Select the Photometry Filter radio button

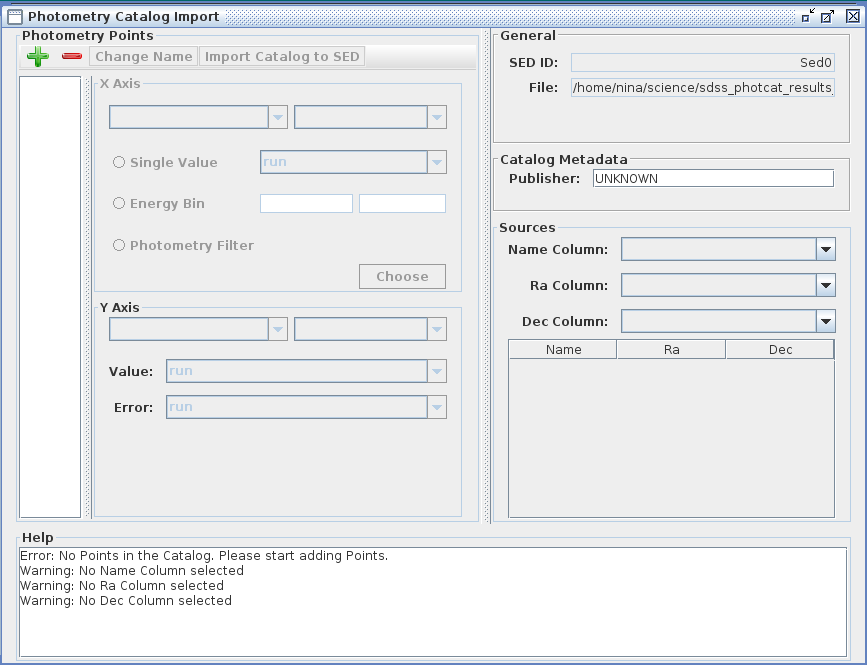[119, 245]
